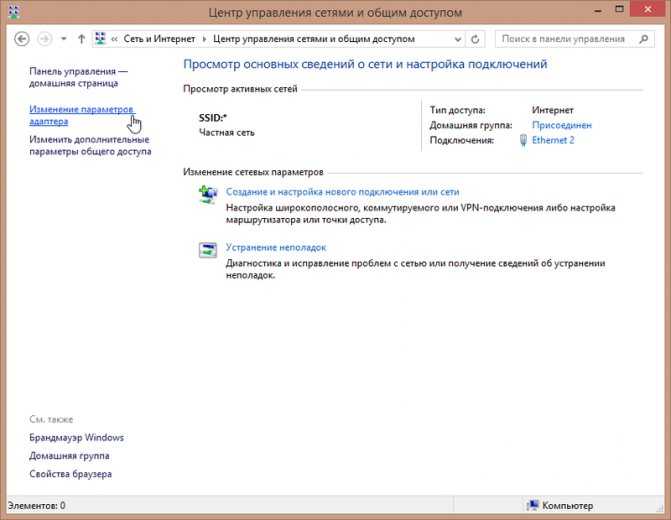Select 'Сеть и Интернет' breadcrumb
Image resolution: width=671 pixels, height=520 pixels.
point(159,39)
